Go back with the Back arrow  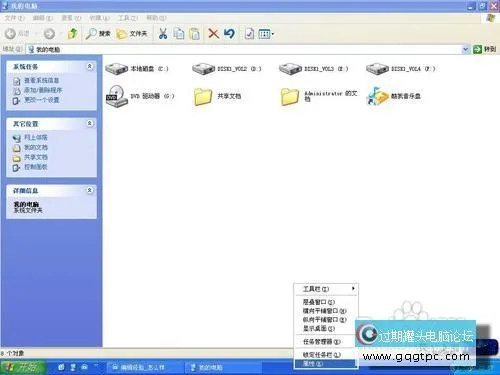[x=17, y=34]
